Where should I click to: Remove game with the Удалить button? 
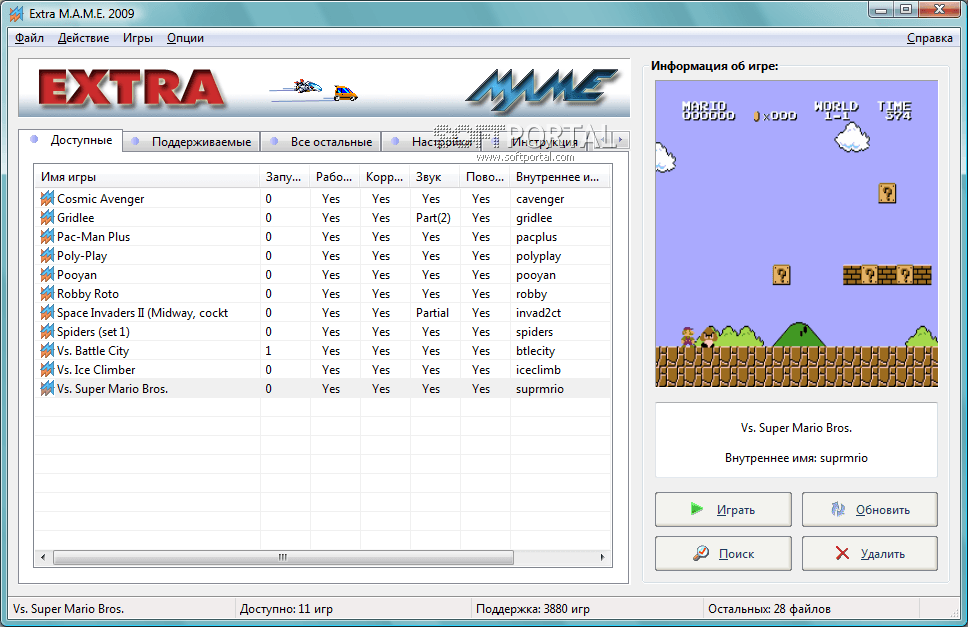[869, 553]
